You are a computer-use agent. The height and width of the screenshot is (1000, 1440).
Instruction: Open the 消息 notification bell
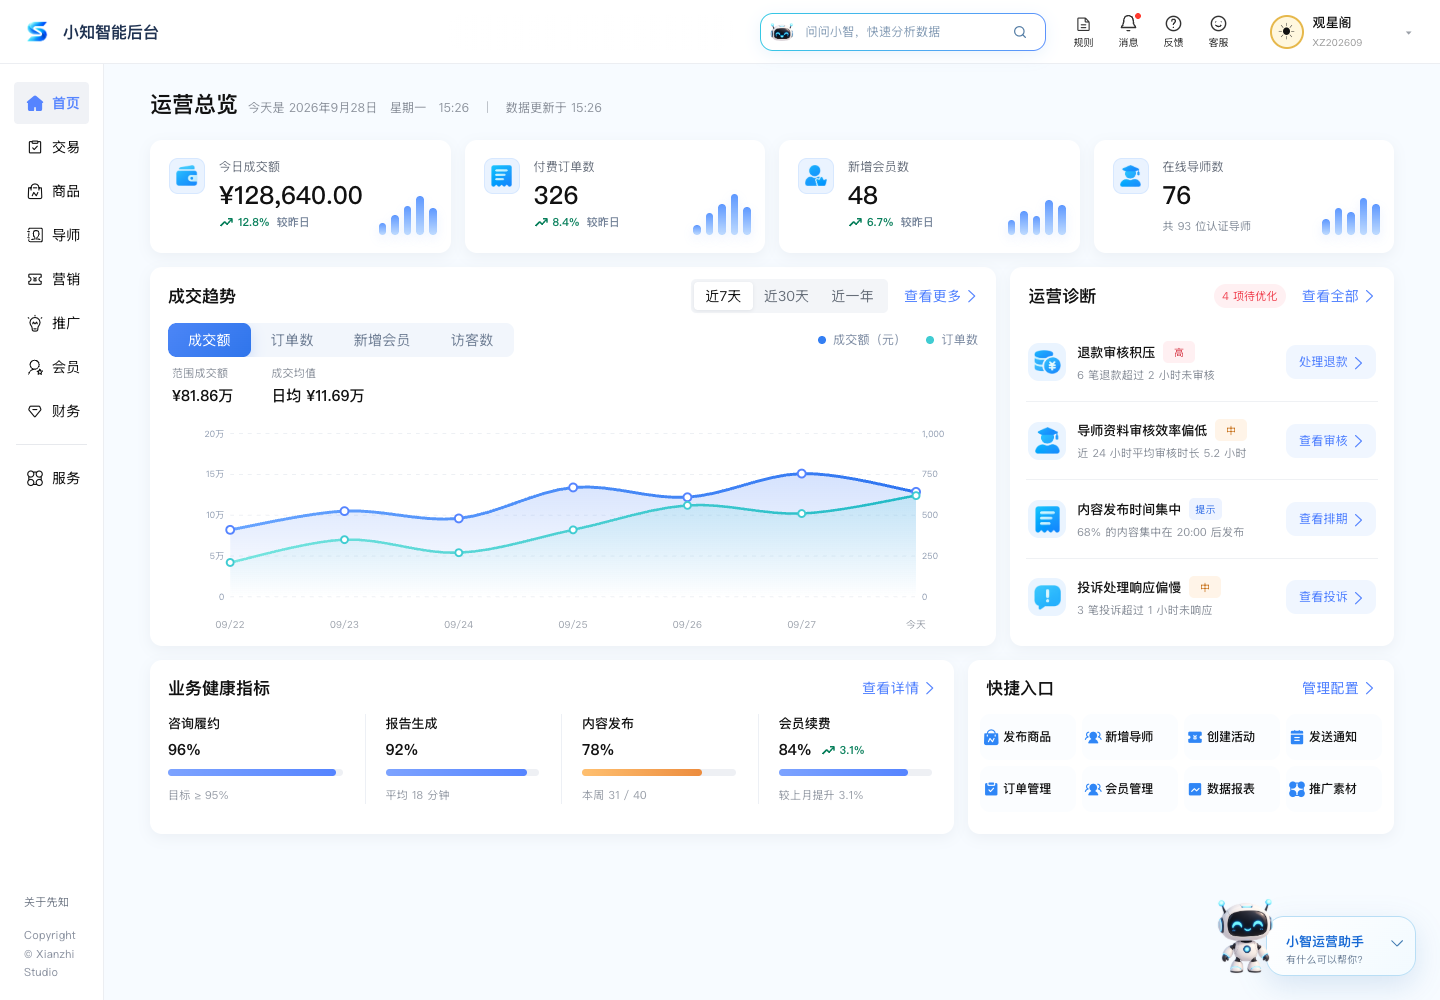click(1128, 31)
